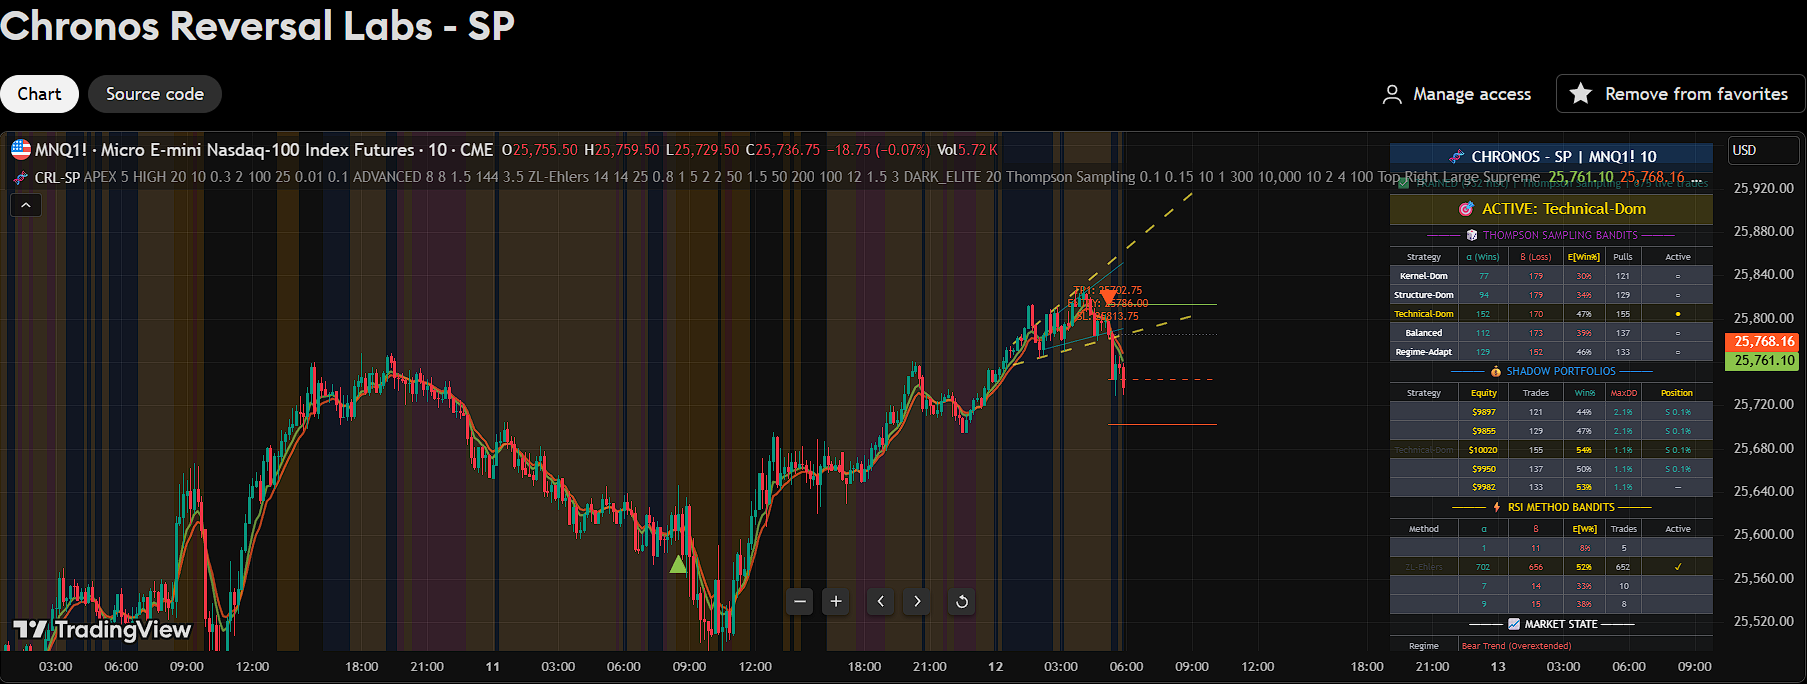Click the Vol 5.72 K value
The width and height of the screenshot is (1807, 684).
[967, 150]
